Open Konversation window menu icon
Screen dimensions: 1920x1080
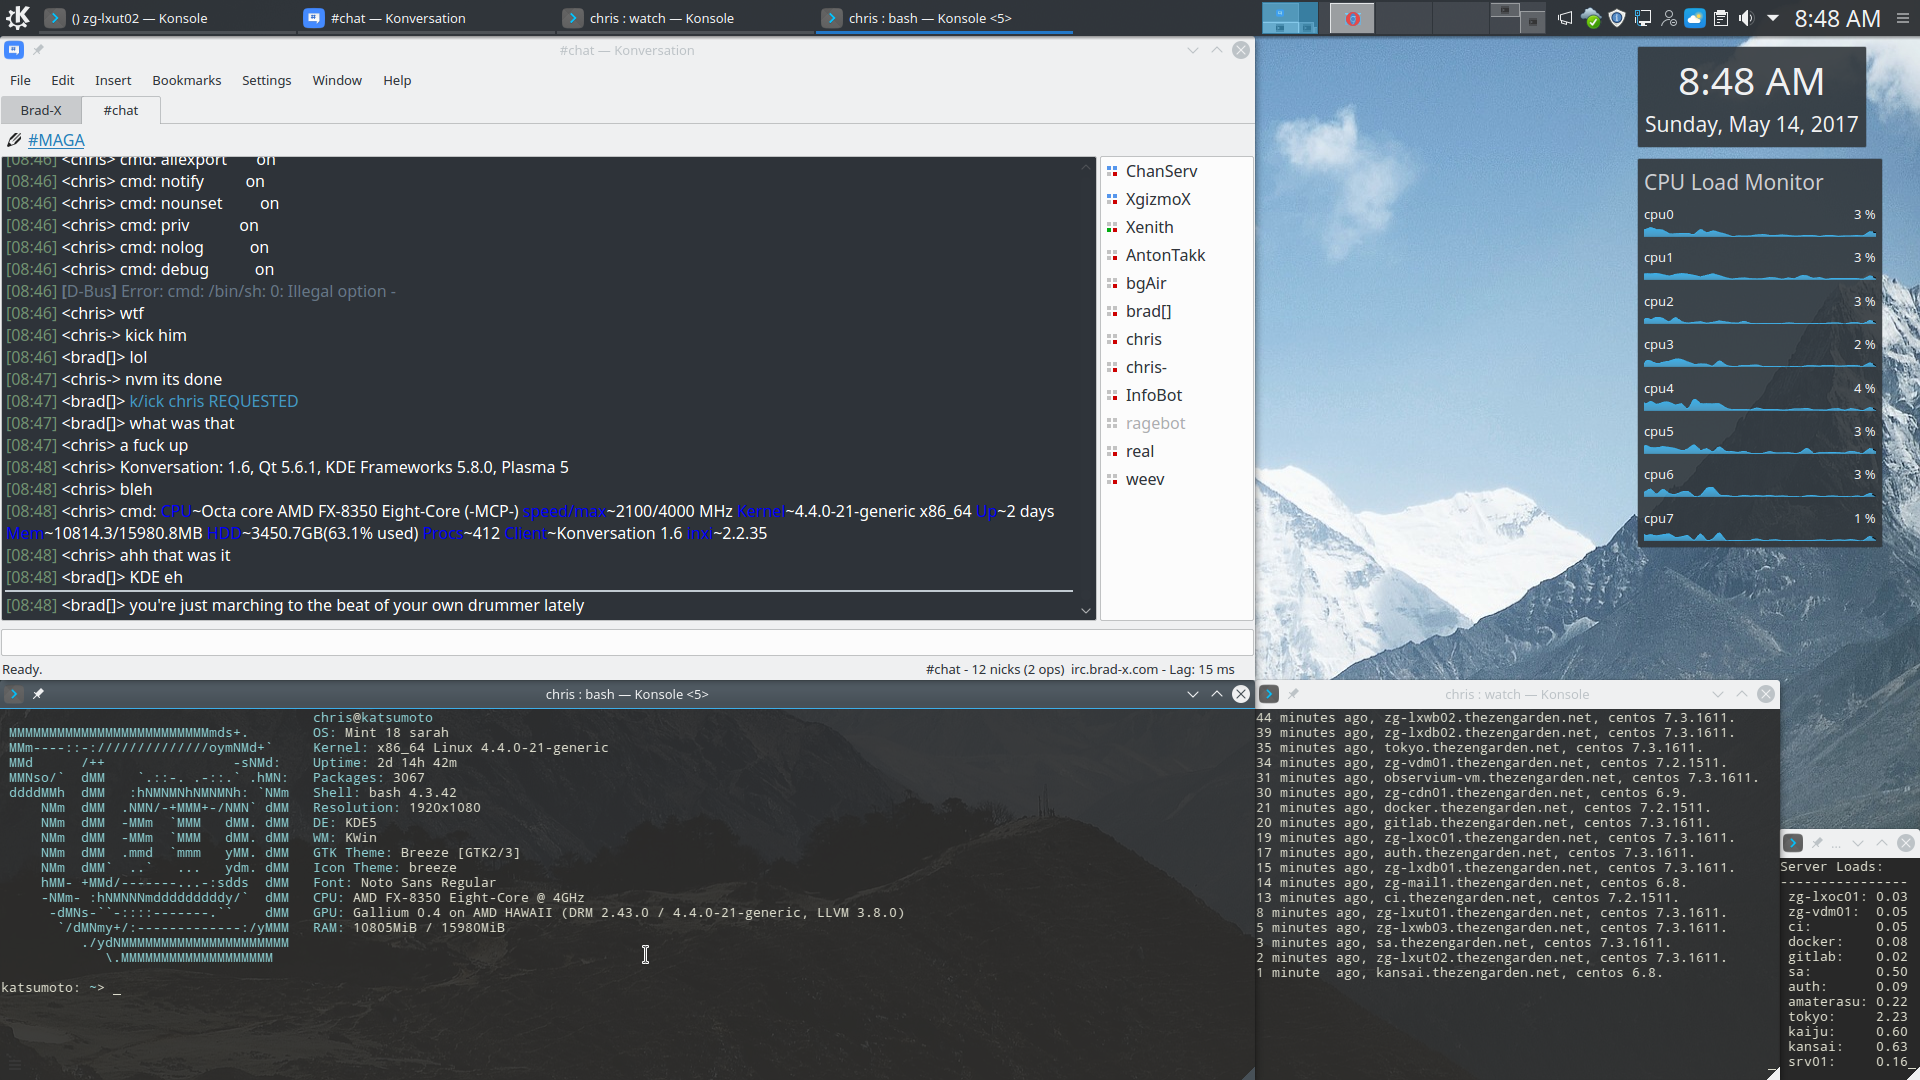pyautogui.click(x=14, y=50)
